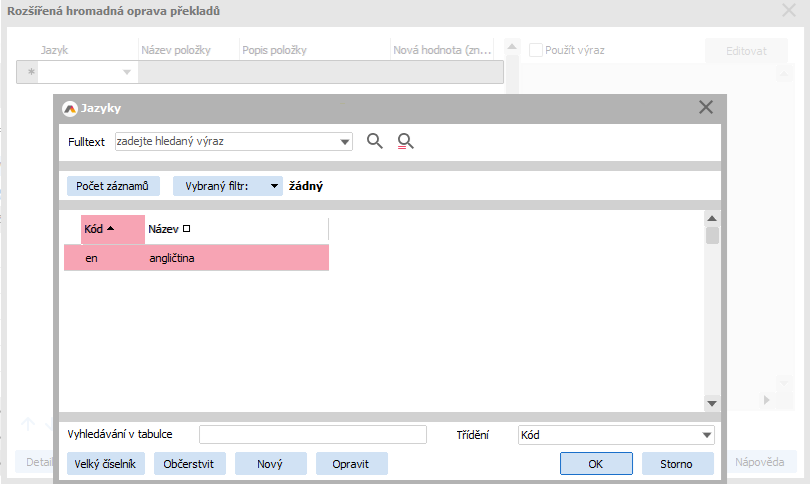The image size is (810, 484).
Task: Toggle the Název column square marker
Action: [x=186, y=229]
